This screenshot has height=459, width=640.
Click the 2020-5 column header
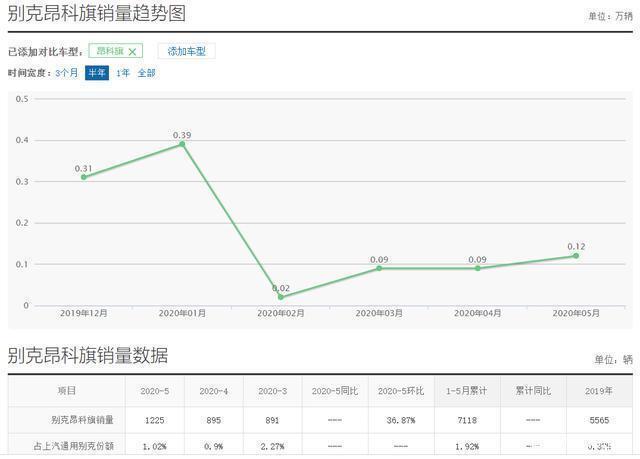pos(155,391)
